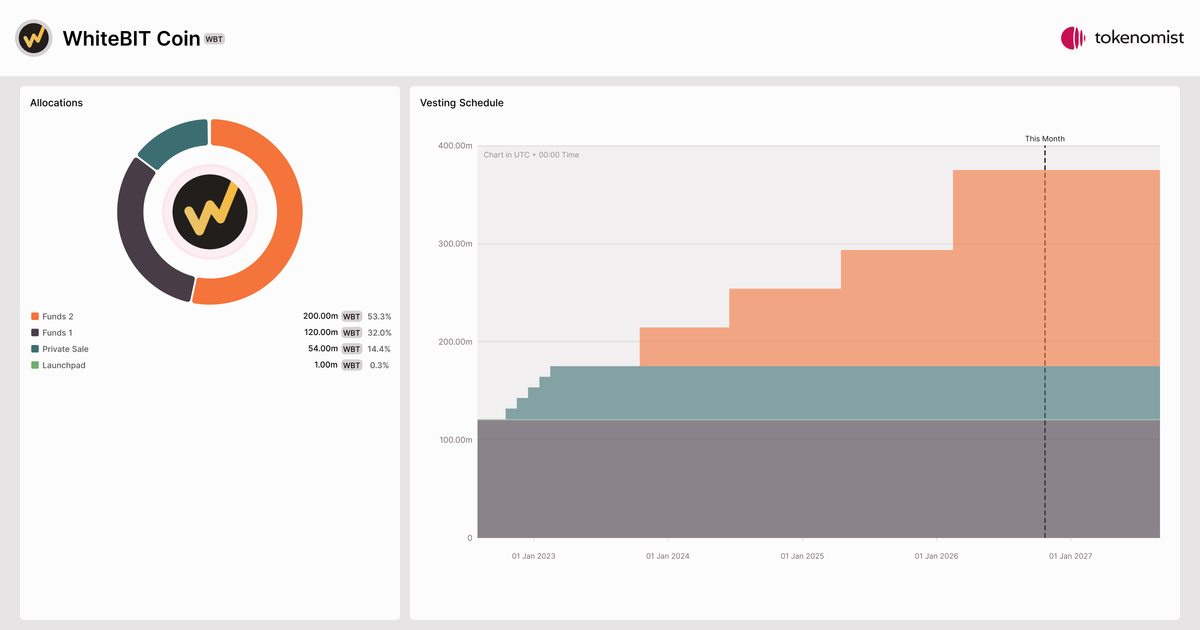Screen dimensions: 1200x630
Task: Click the 400.00m y-axis label
Action: [x=454, y=146]
